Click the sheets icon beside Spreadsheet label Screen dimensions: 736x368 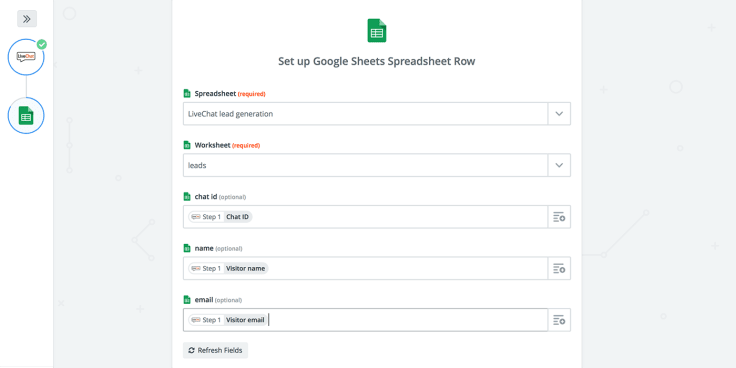[187, 93]
